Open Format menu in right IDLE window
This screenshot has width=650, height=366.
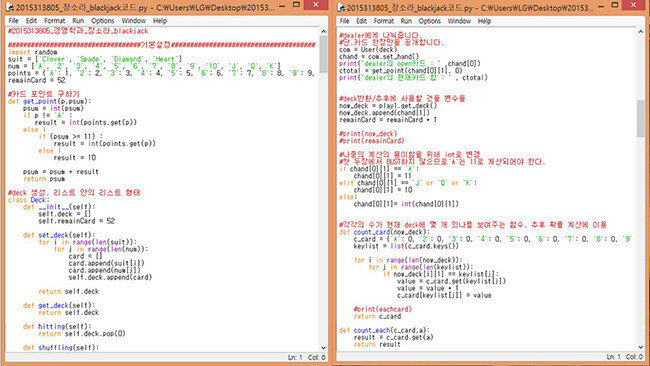383,21
